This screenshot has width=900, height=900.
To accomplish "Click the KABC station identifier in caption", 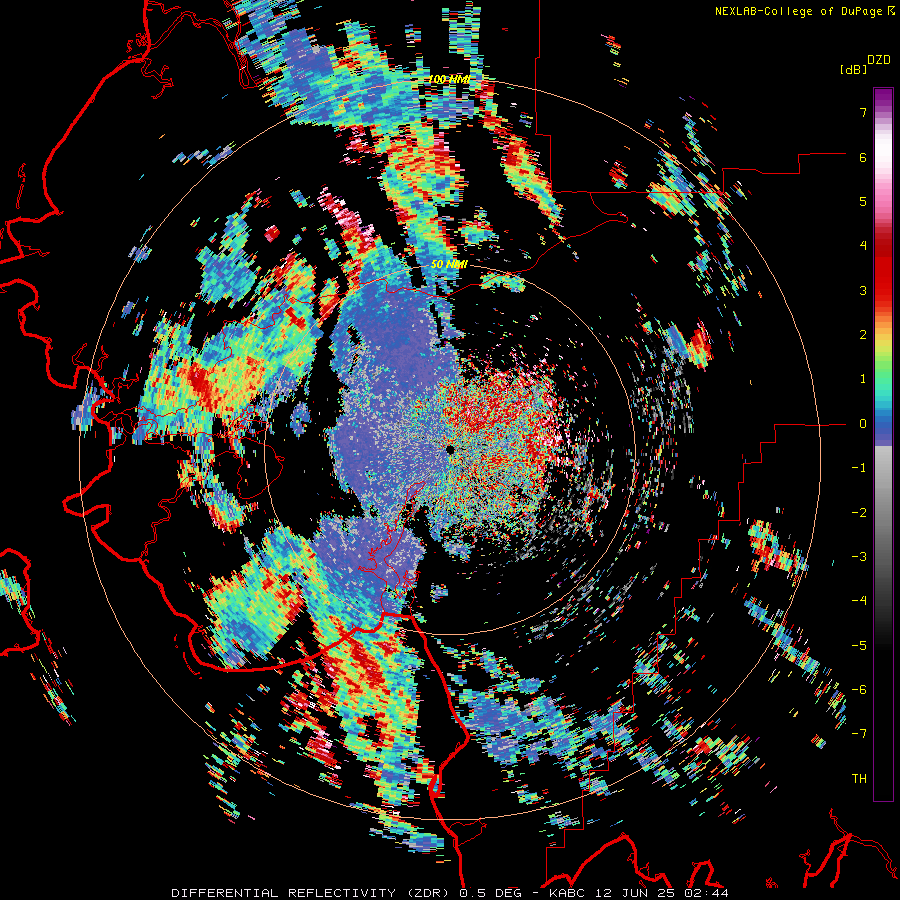I will pos(569,893).
